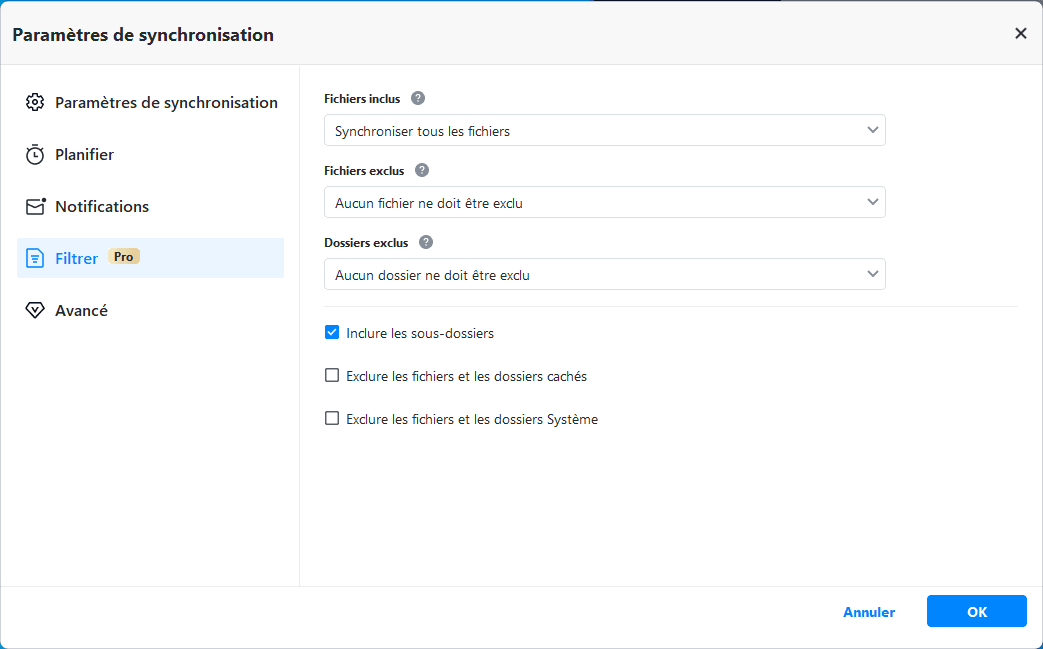Check Exclure les fichiers et dossiers Système
The width and height of the screenshot is (1043, 649).
[x=332, y=419]
